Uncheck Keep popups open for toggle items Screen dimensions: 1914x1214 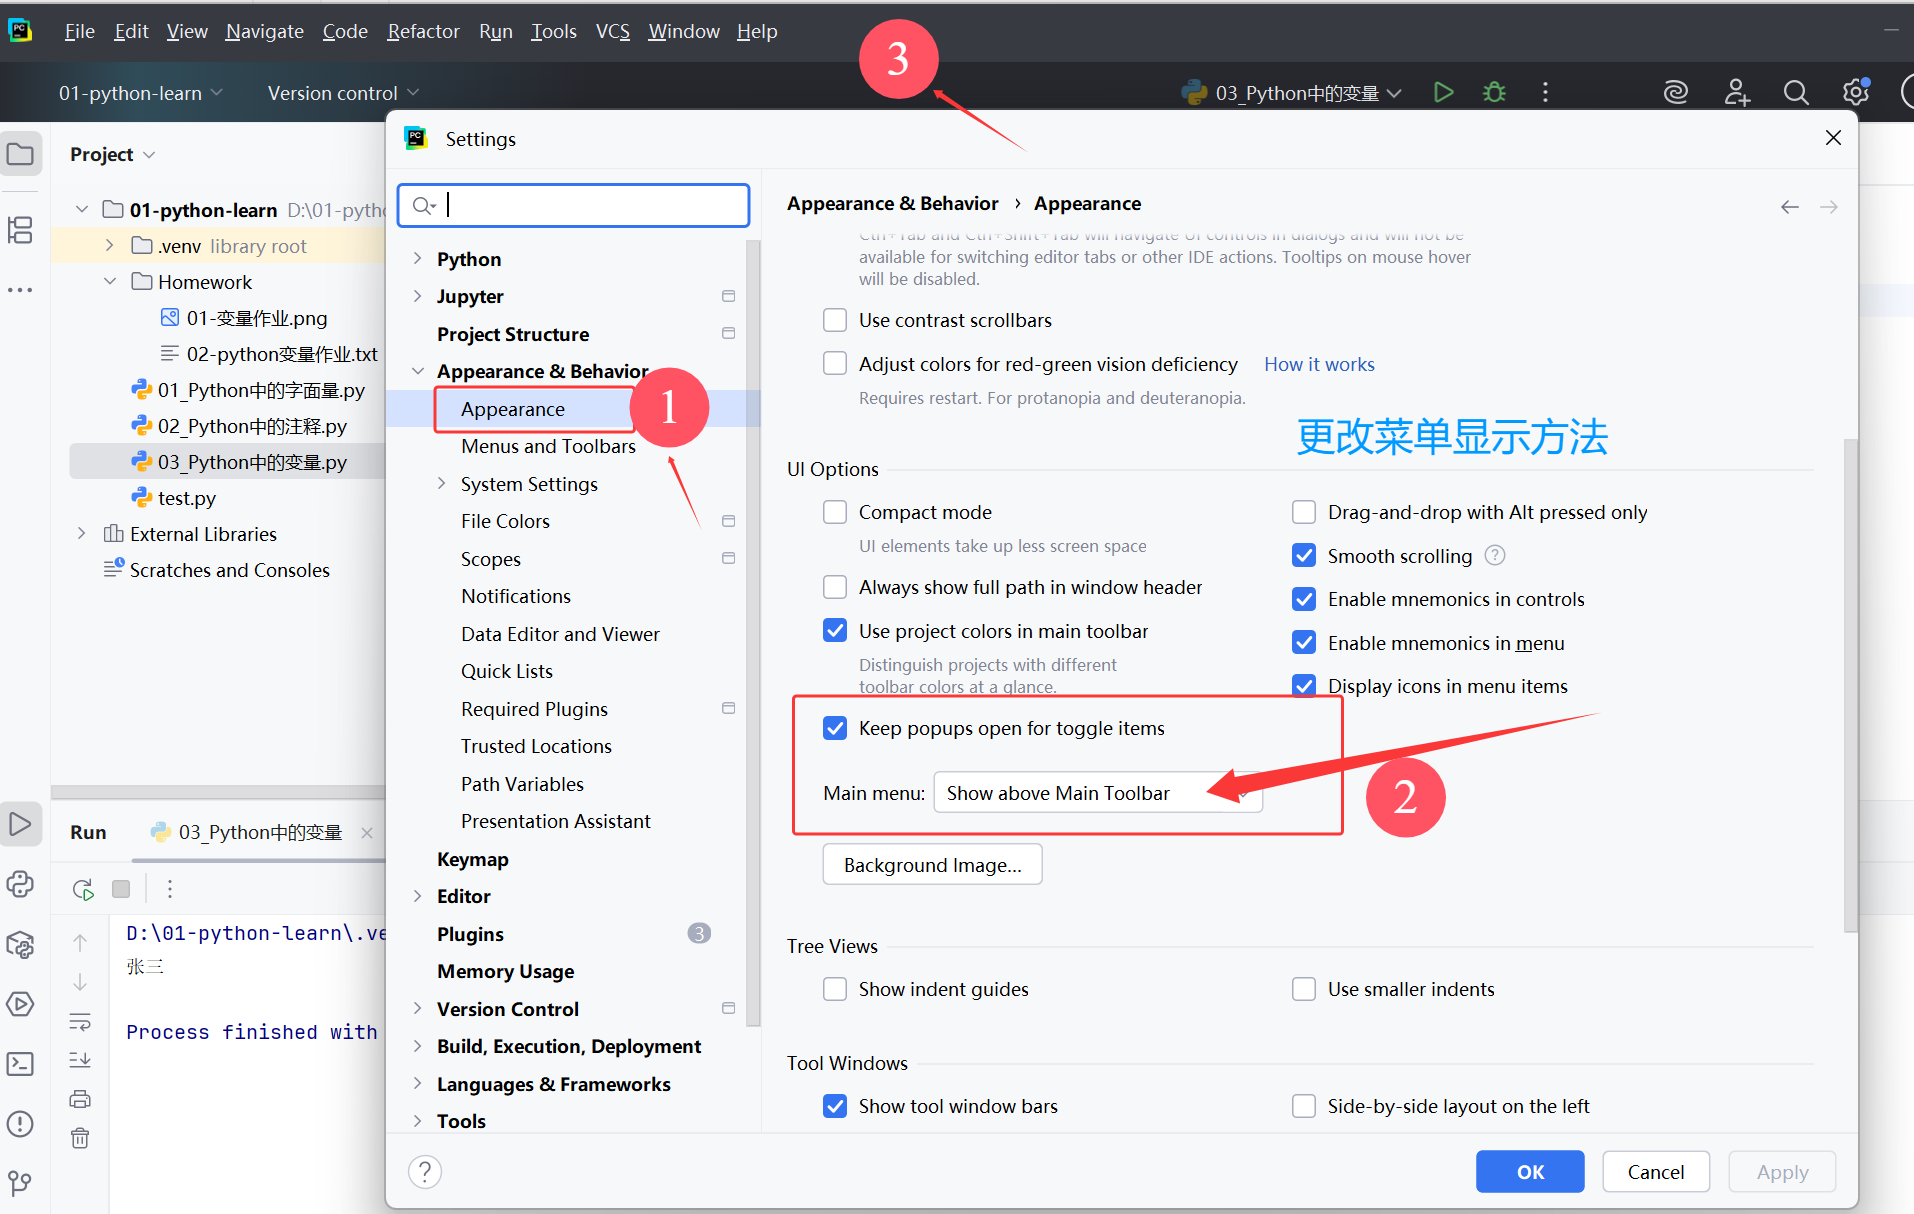[835, 728]
